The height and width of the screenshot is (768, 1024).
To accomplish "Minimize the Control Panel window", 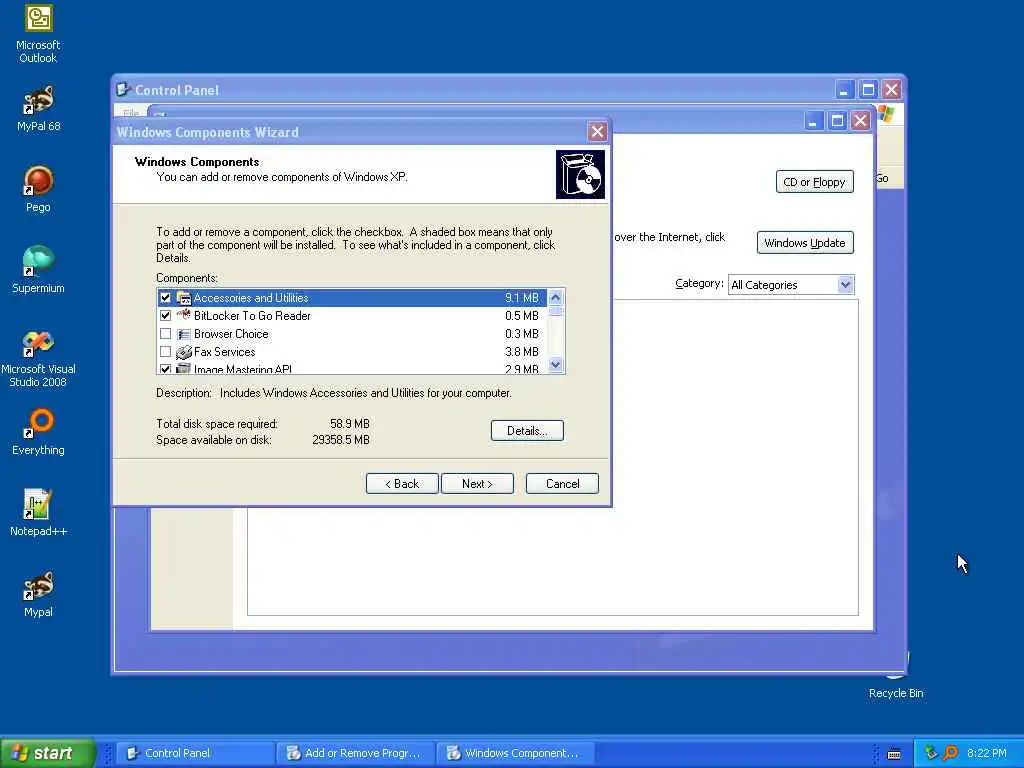I will point(844,89).
